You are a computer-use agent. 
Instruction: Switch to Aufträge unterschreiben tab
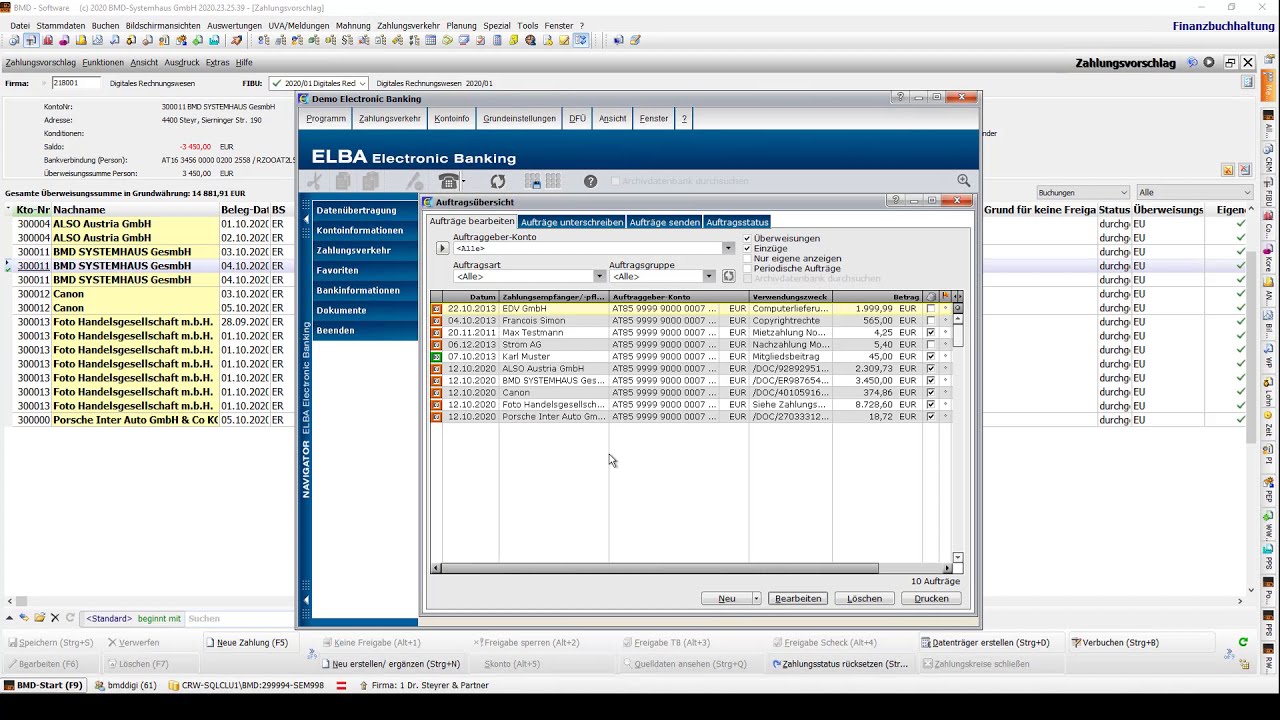click(x=571, y=222)
